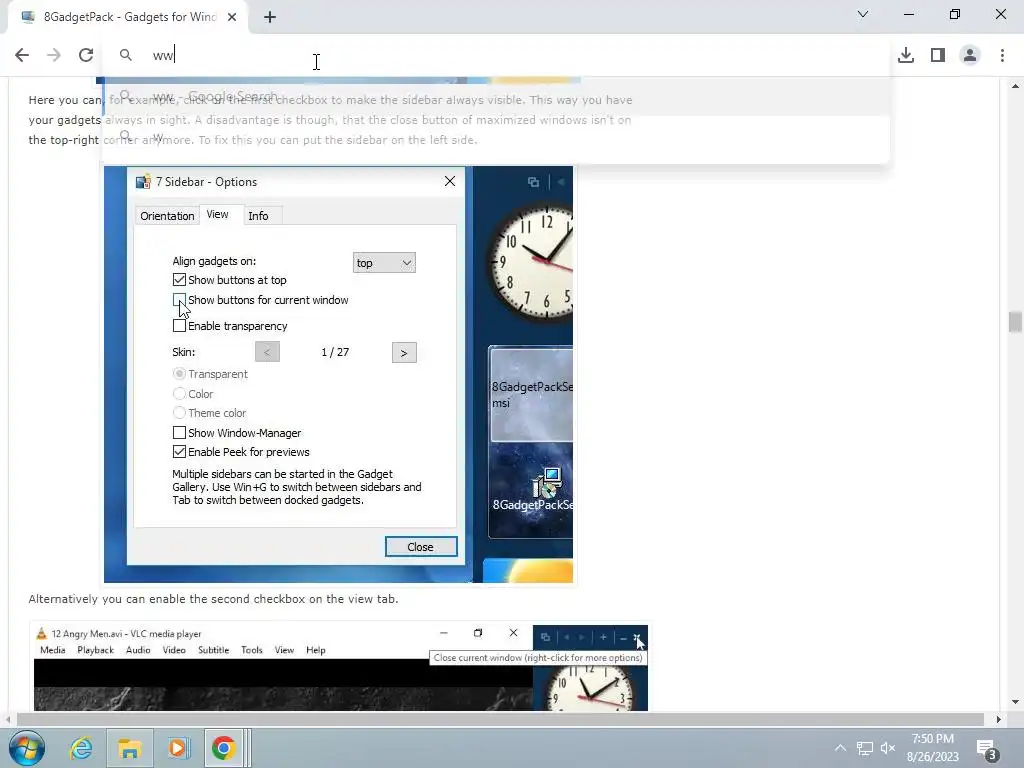This screenshot has width=1024, height=768.
Task: Open the Media menu in the VLC image
Action: [52, 650]
